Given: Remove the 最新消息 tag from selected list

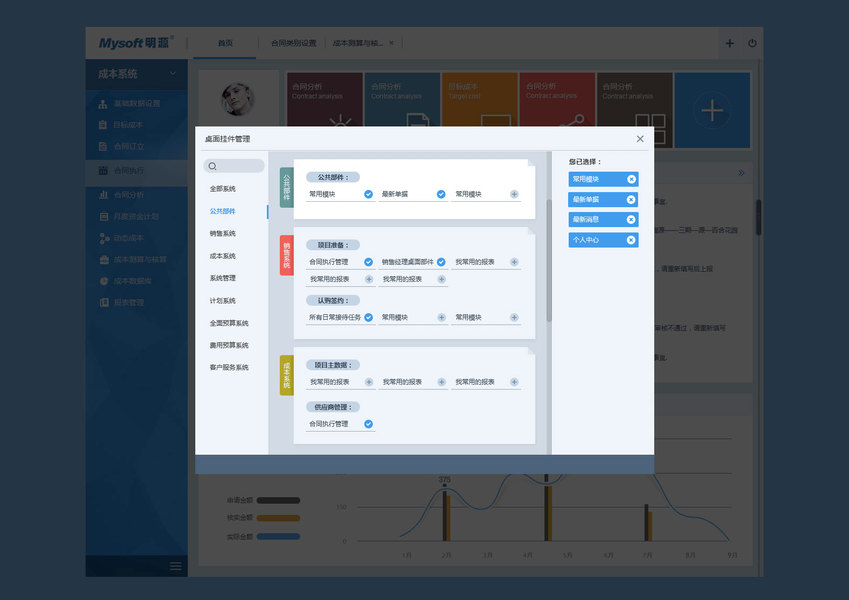Looking at the screenshot, I should tap(631, 219).
